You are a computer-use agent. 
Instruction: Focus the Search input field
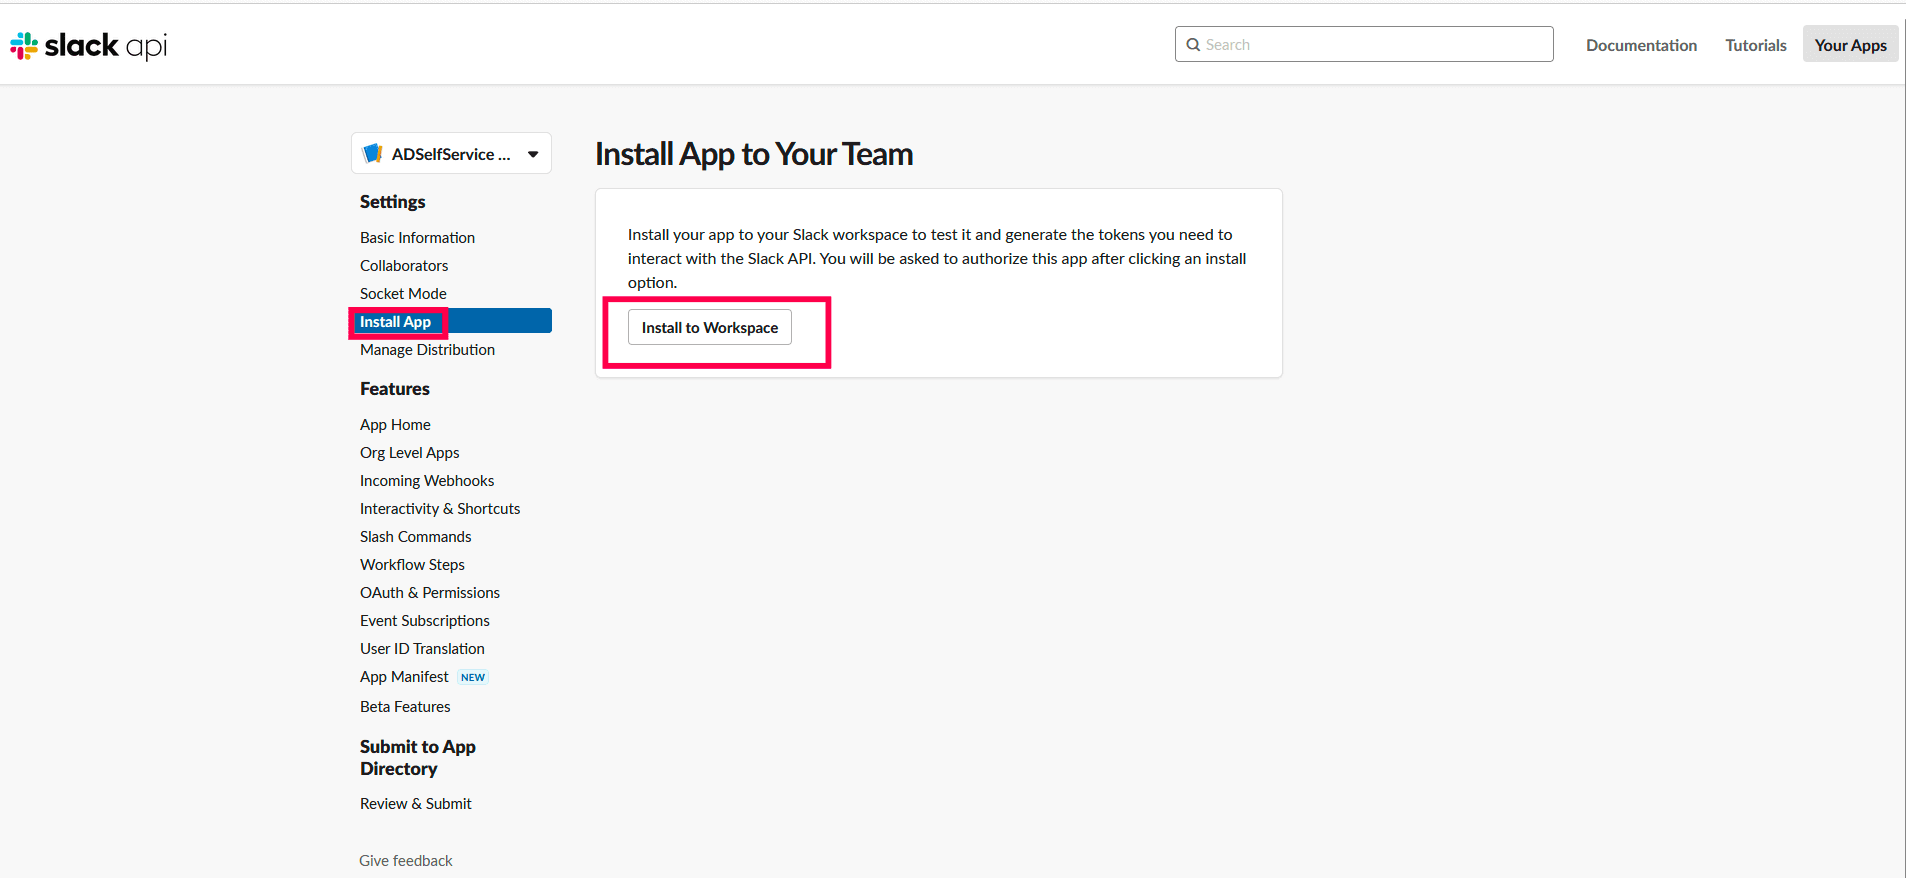pos(1364,44)
